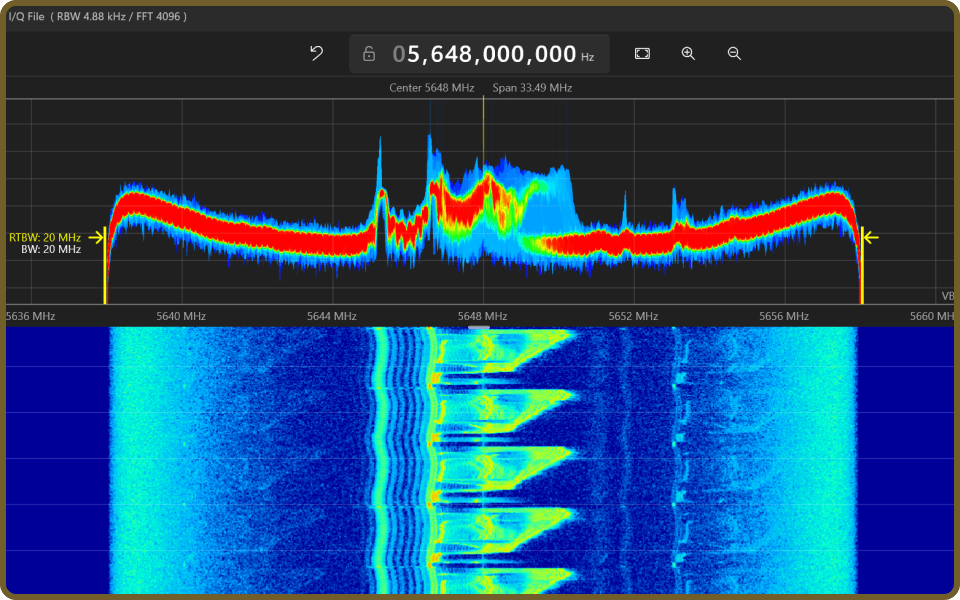The height and width of the screenshot is (600, 960).
Task: Click the 5656 MHz axis label
Action: tap(784, 317)
